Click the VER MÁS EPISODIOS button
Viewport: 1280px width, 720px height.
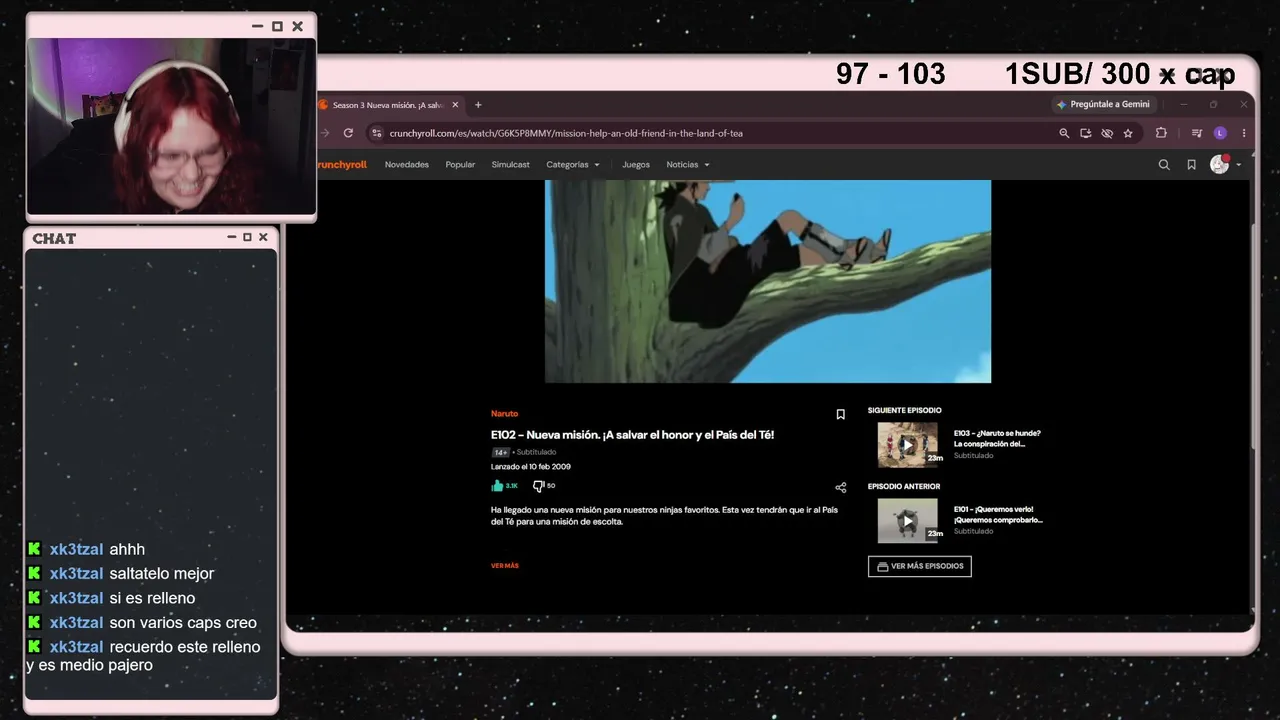pos(920,566)
